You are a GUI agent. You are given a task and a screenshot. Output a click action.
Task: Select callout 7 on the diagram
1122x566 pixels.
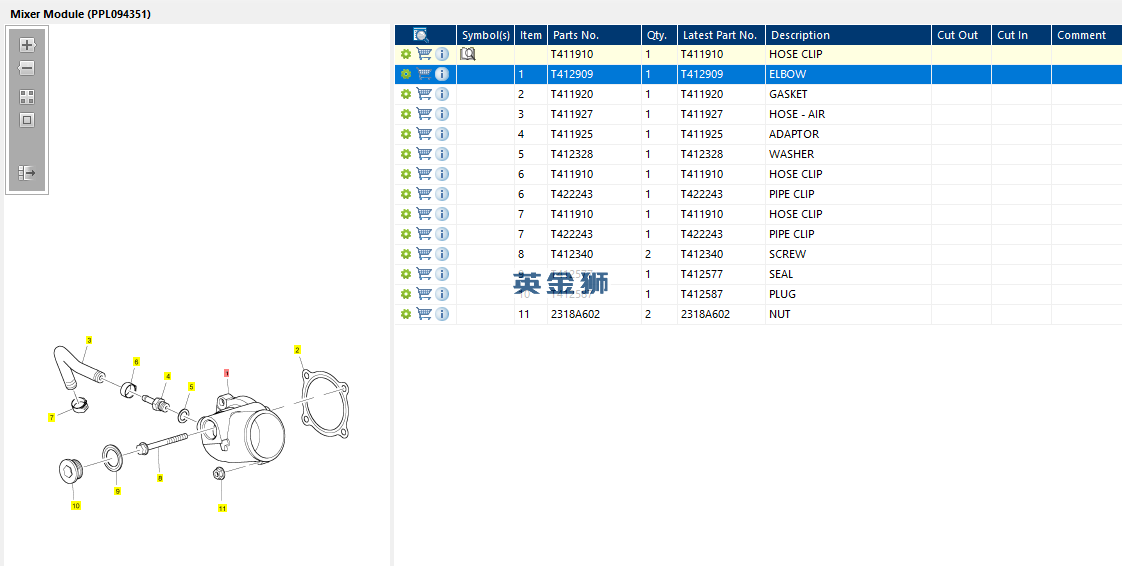point(52,417)
